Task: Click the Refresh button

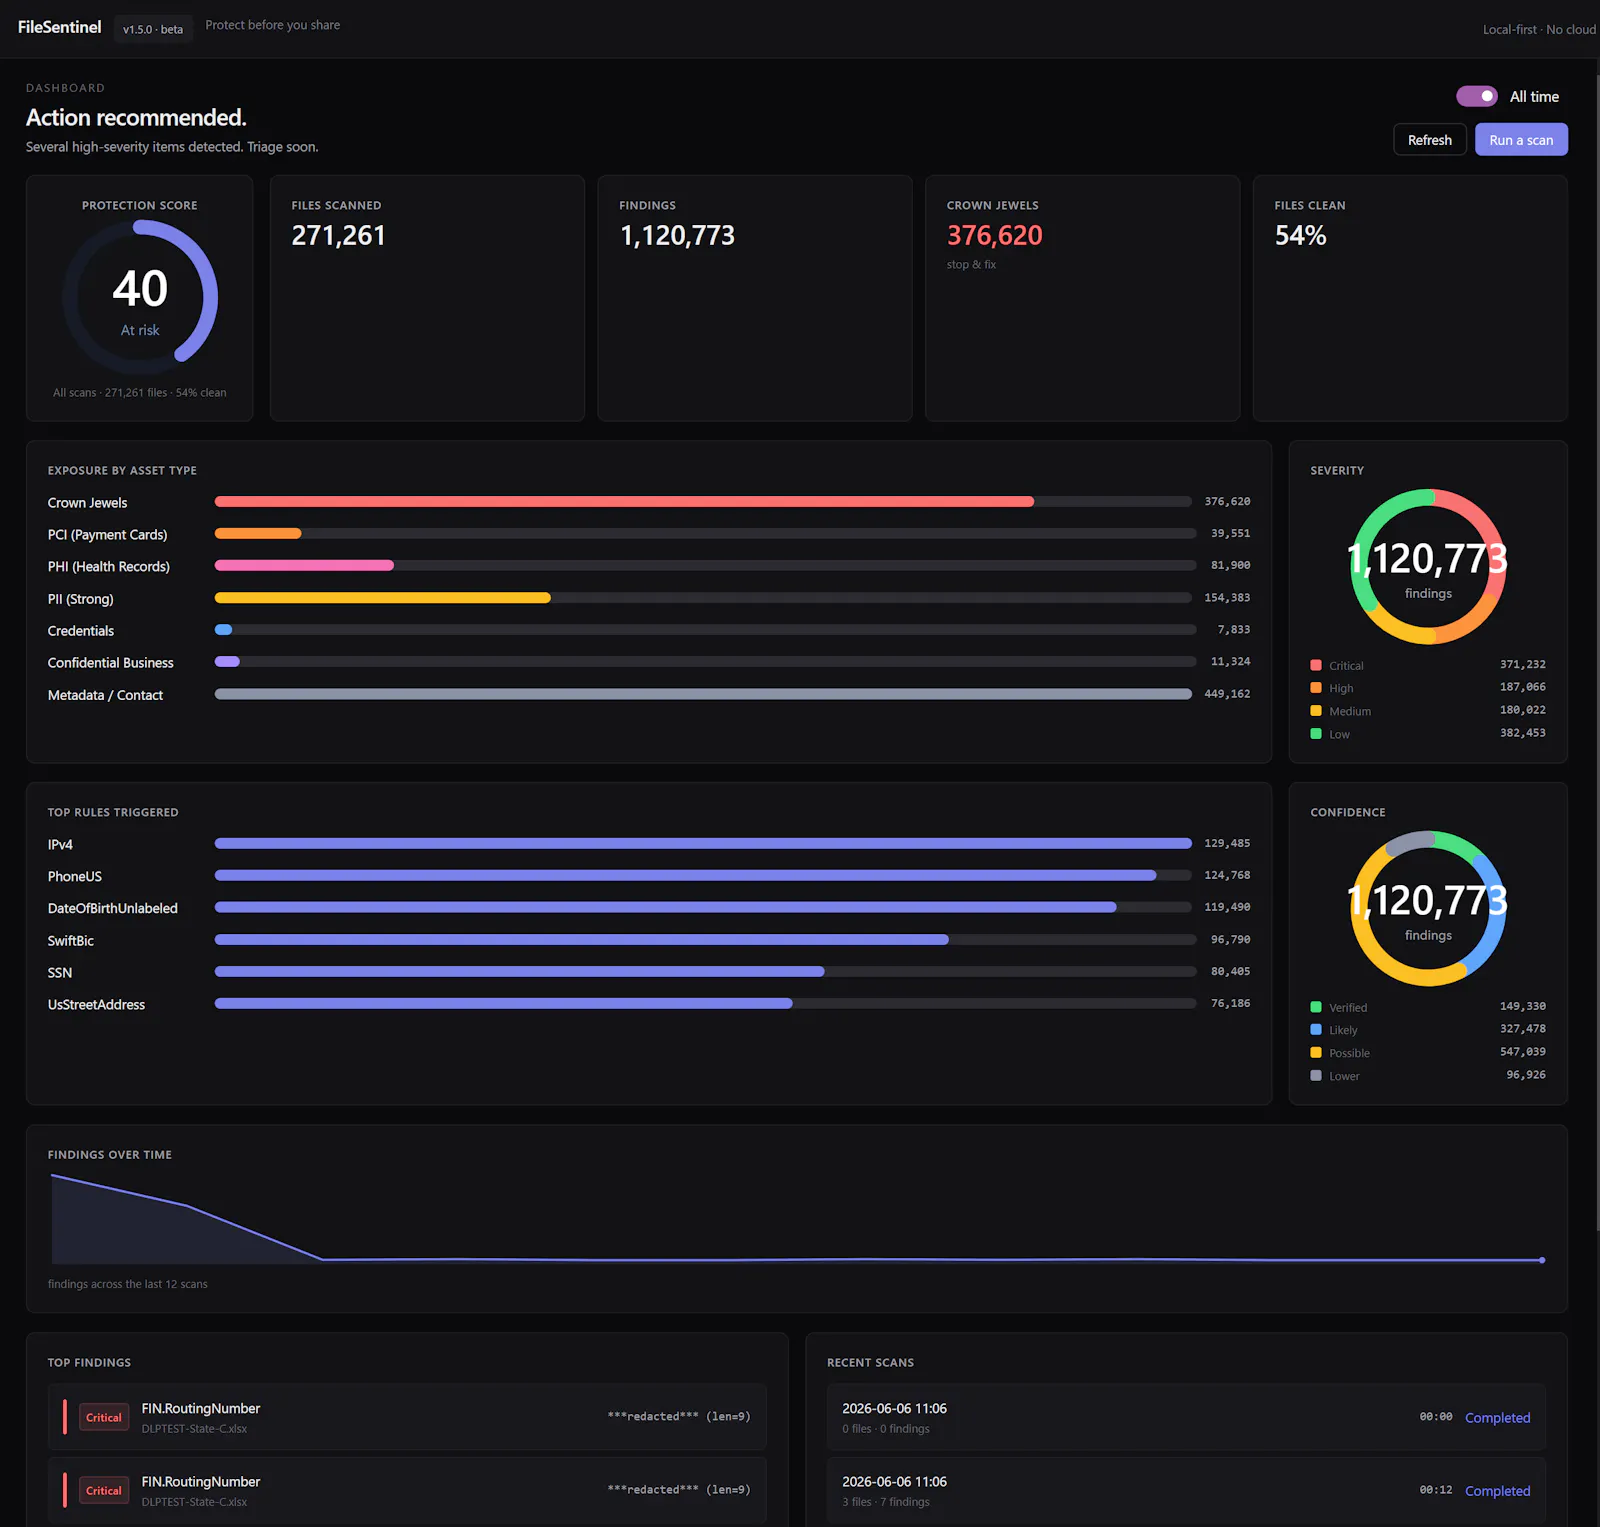Action: pyautogui.click(x=1429, y=140)
